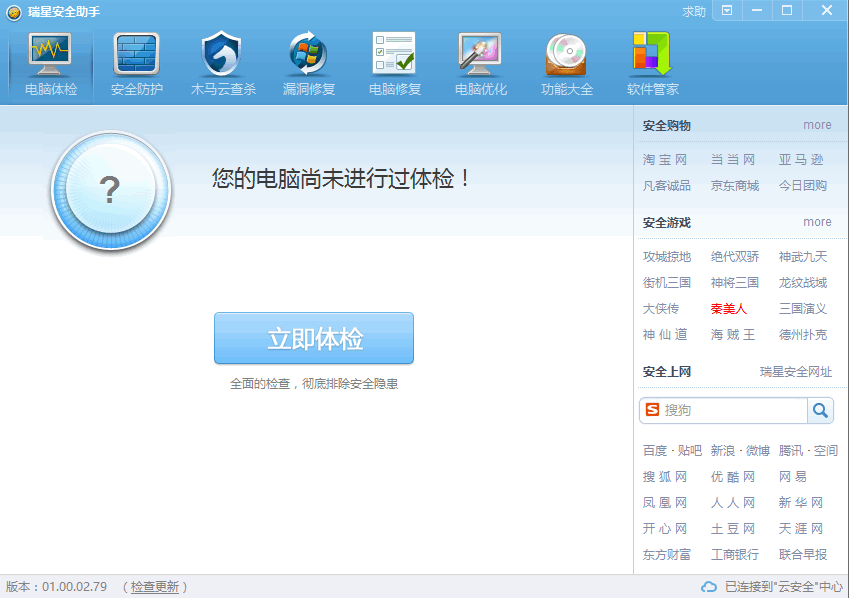Screen dimensions: 849x598
Task: Click the 求助 help link
Action: pyautogui.click(x=694, y=11)
